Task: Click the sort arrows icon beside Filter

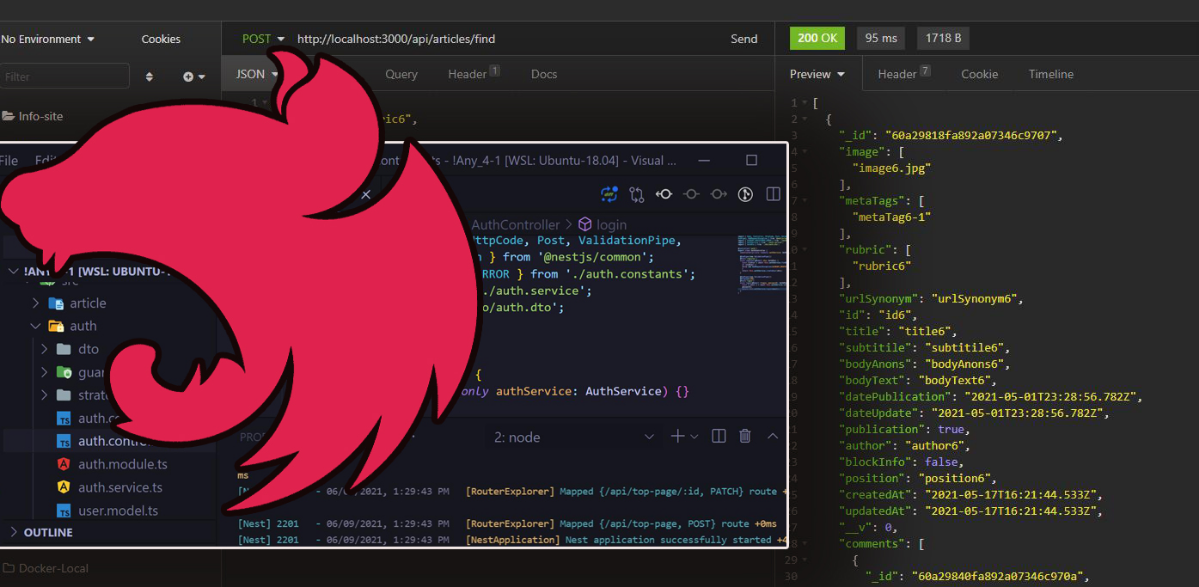Action: (150, 77)
